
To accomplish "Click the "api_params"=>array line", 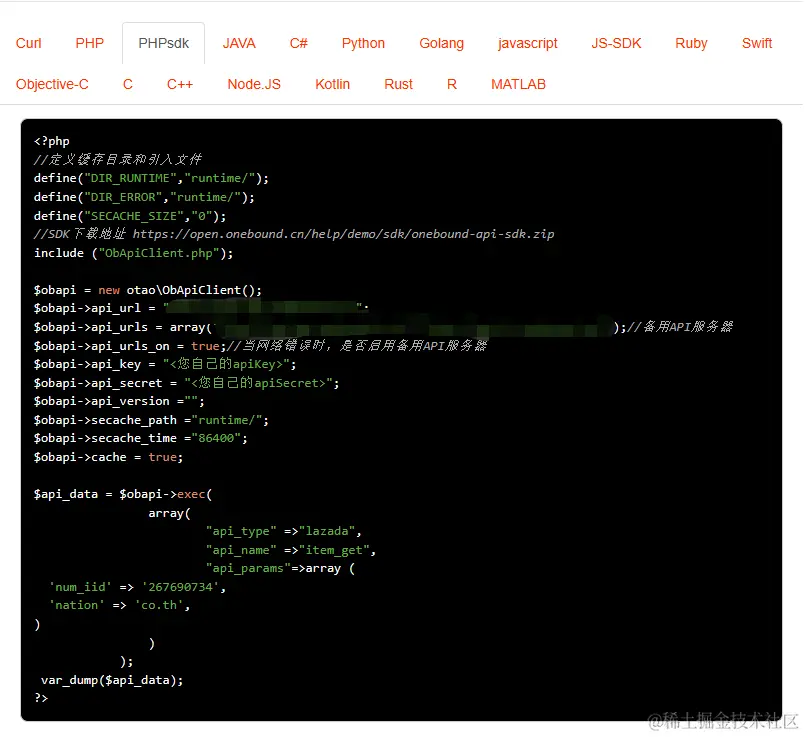I will click(280, 568).
